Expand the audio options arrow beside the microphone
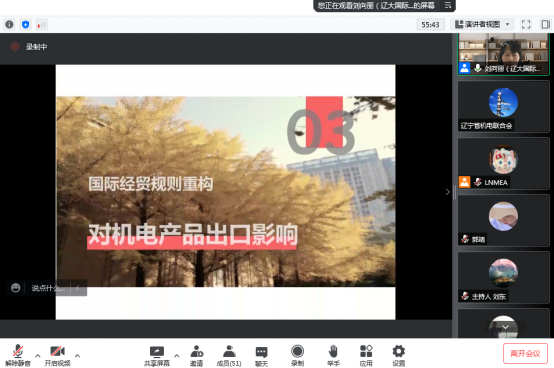This screenshot has width=554, height=368. coord(38,355)
